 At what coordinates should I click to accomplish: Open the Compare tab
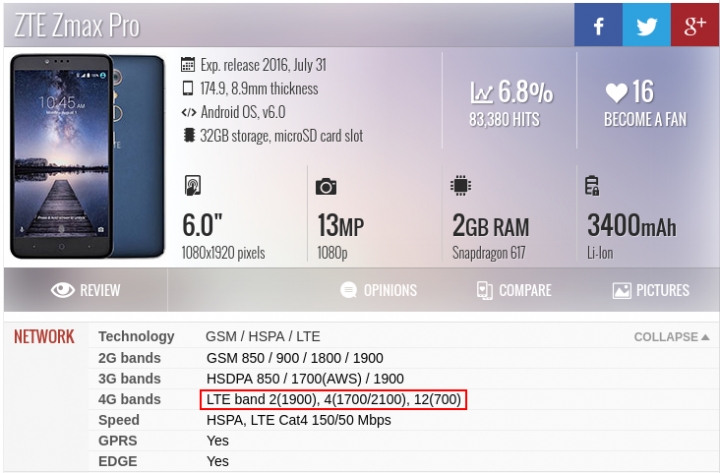(514, 290)
